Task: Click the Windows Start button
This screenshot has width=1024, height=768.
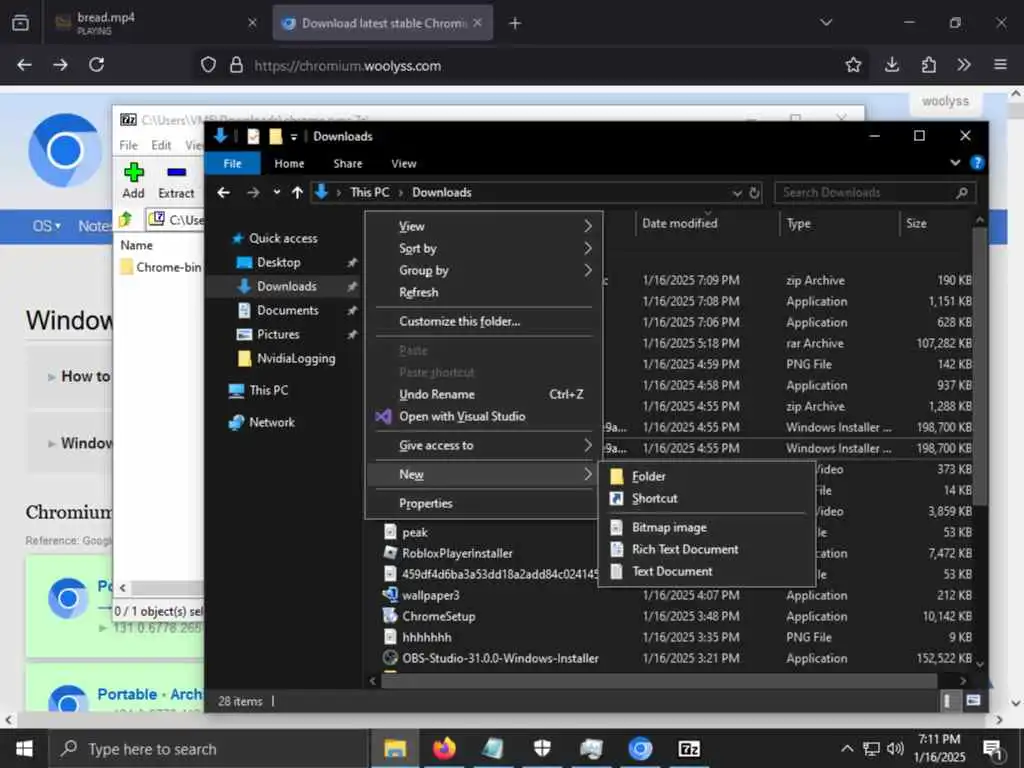Action: click(24, 748)
